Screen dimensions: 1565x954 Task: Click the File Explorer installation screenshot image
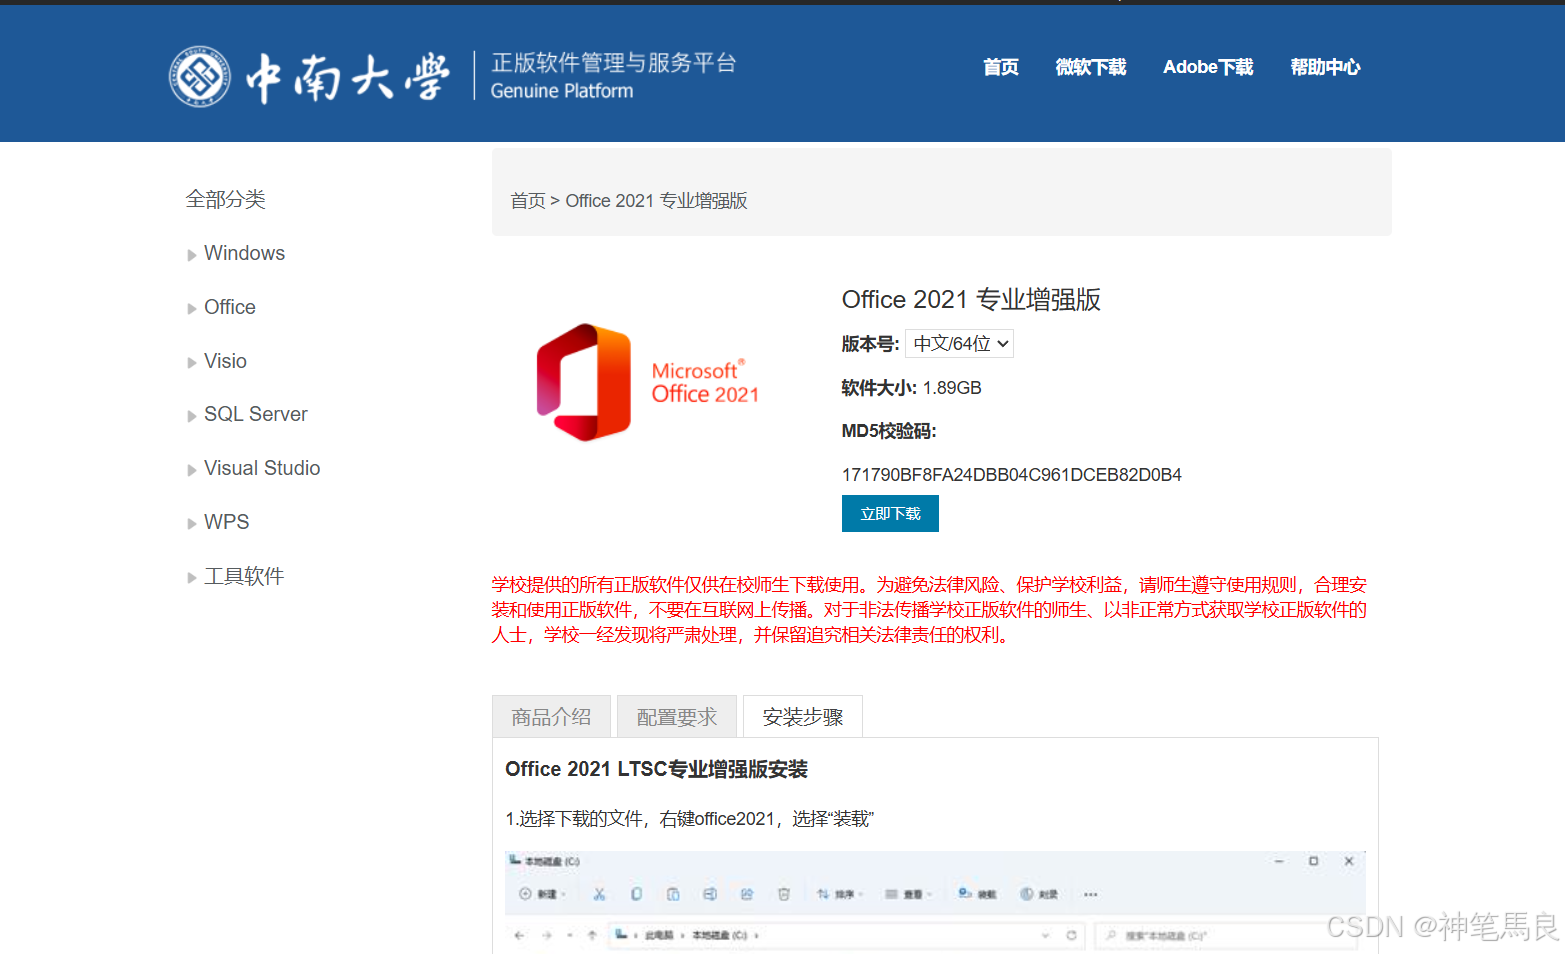pos(935,902)
